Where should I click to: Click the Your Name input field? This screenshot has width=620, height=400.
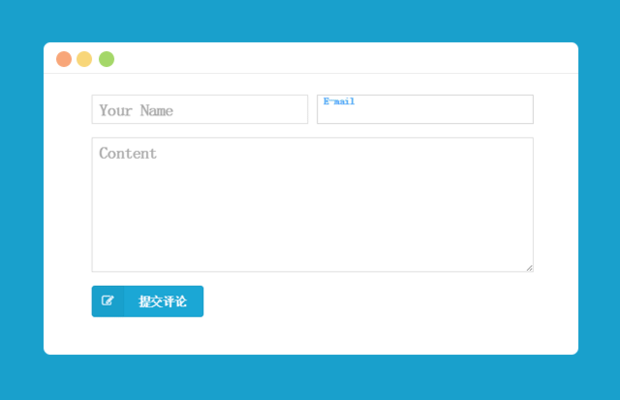(200, 109)
